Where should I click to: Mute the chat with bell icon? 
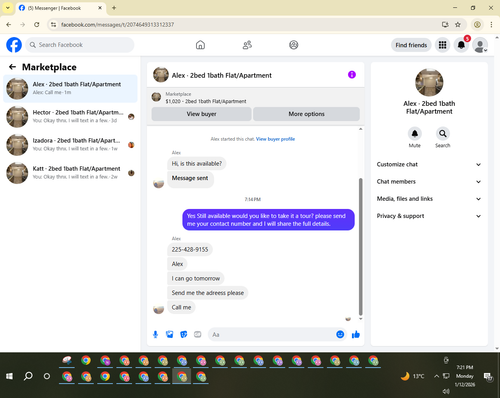[x=415, y=134]
